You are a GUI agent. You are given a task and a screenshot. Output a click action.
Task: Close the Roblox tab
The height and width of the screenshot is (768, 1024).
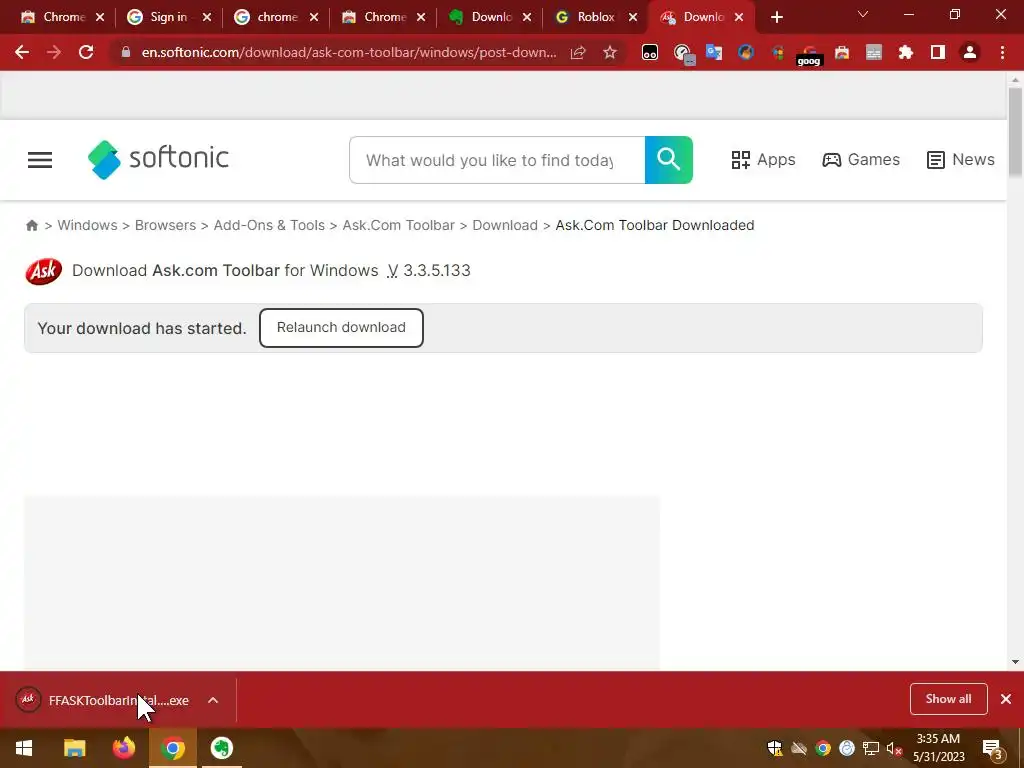point(632,18)
